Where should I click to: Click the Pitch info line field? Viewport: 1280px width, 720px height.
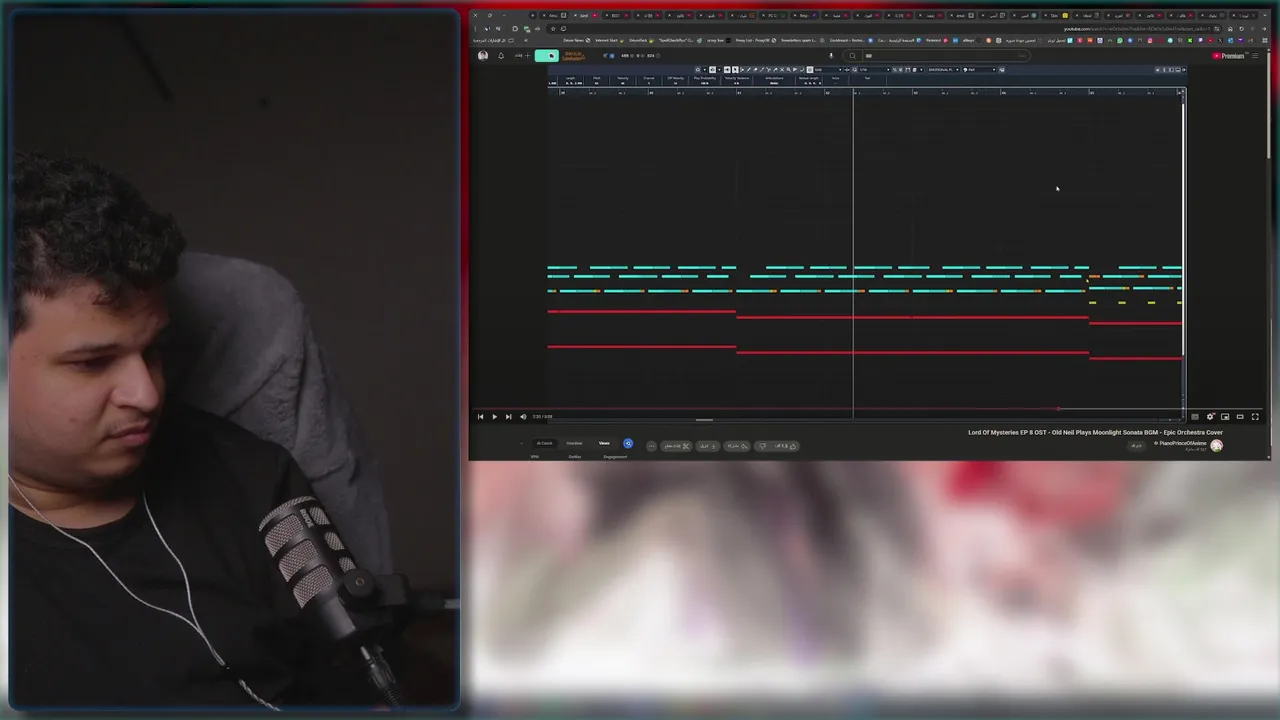pos(597,80)
